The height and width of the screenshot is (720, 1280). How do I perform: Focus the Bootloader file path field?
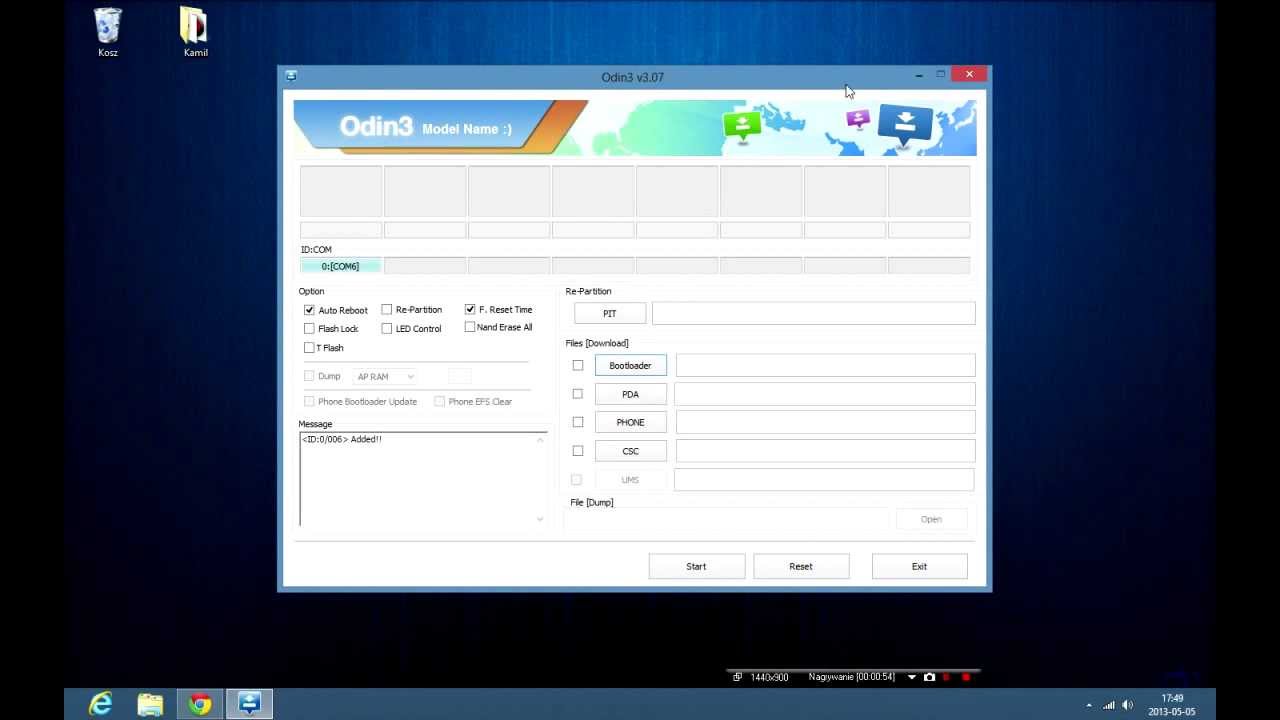click(825, 365)
